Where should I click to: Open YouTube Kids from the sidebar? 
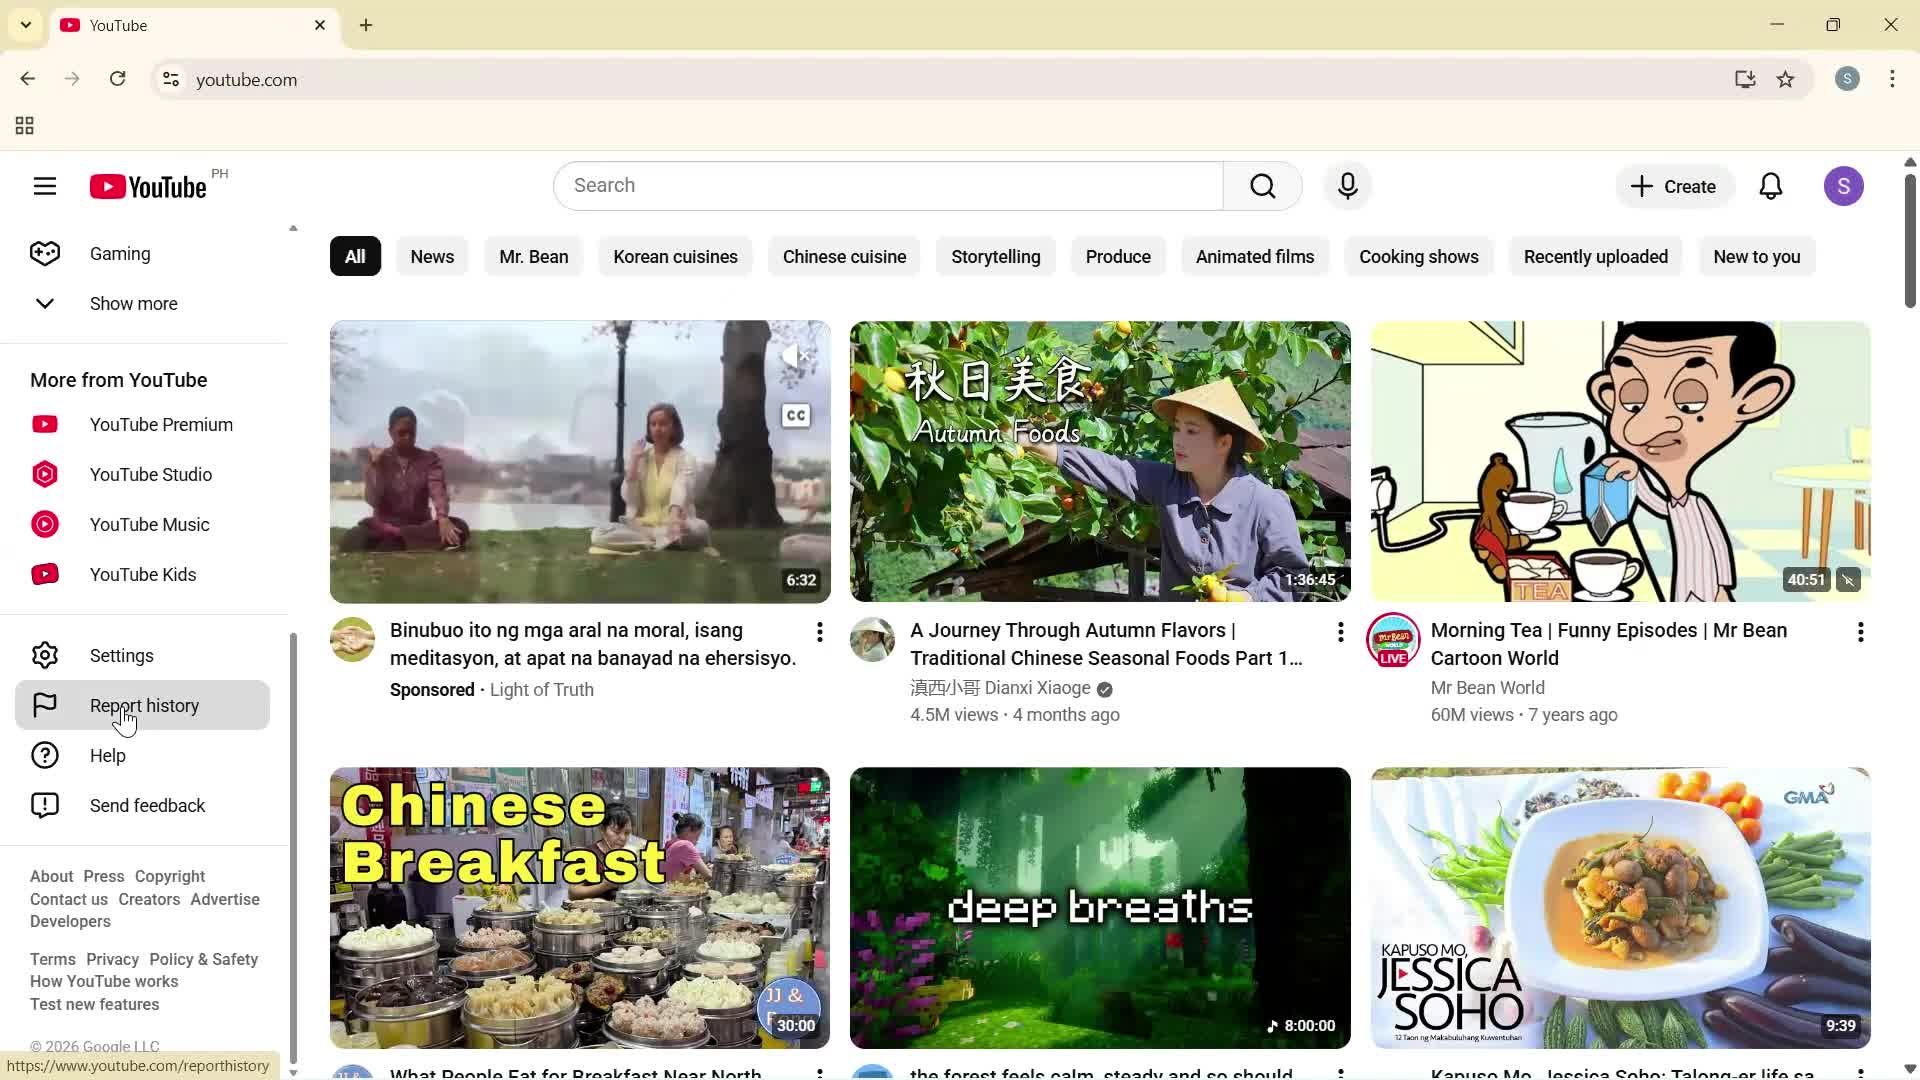(142, 574)
